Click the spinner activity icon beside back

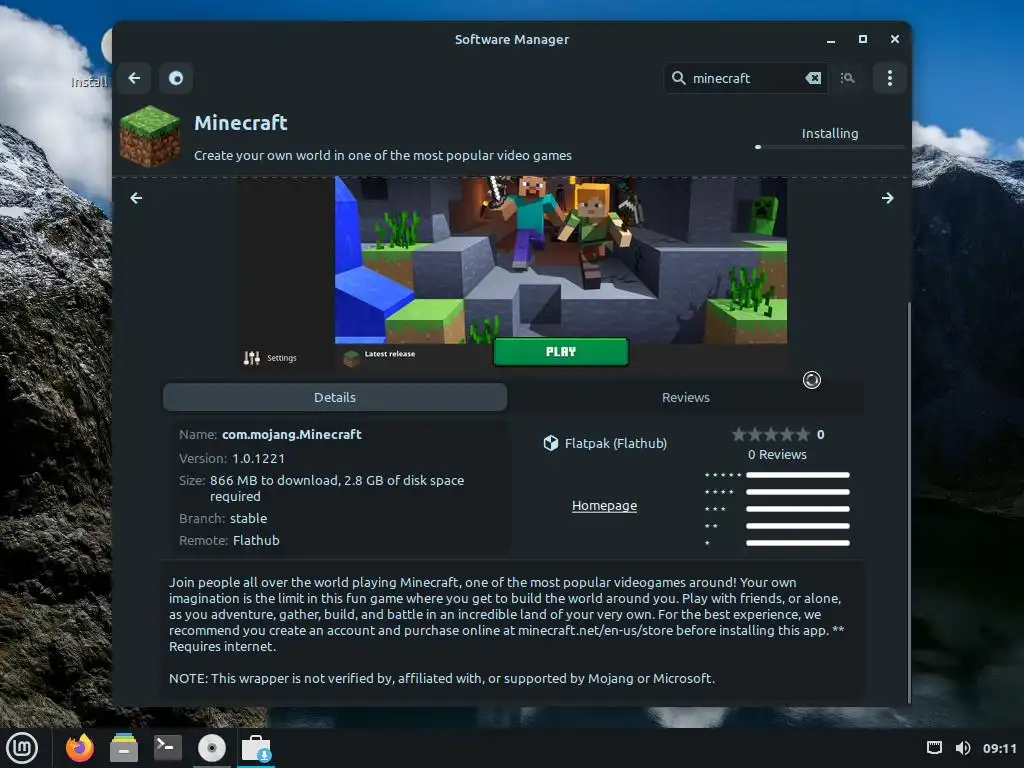point(176,78)
